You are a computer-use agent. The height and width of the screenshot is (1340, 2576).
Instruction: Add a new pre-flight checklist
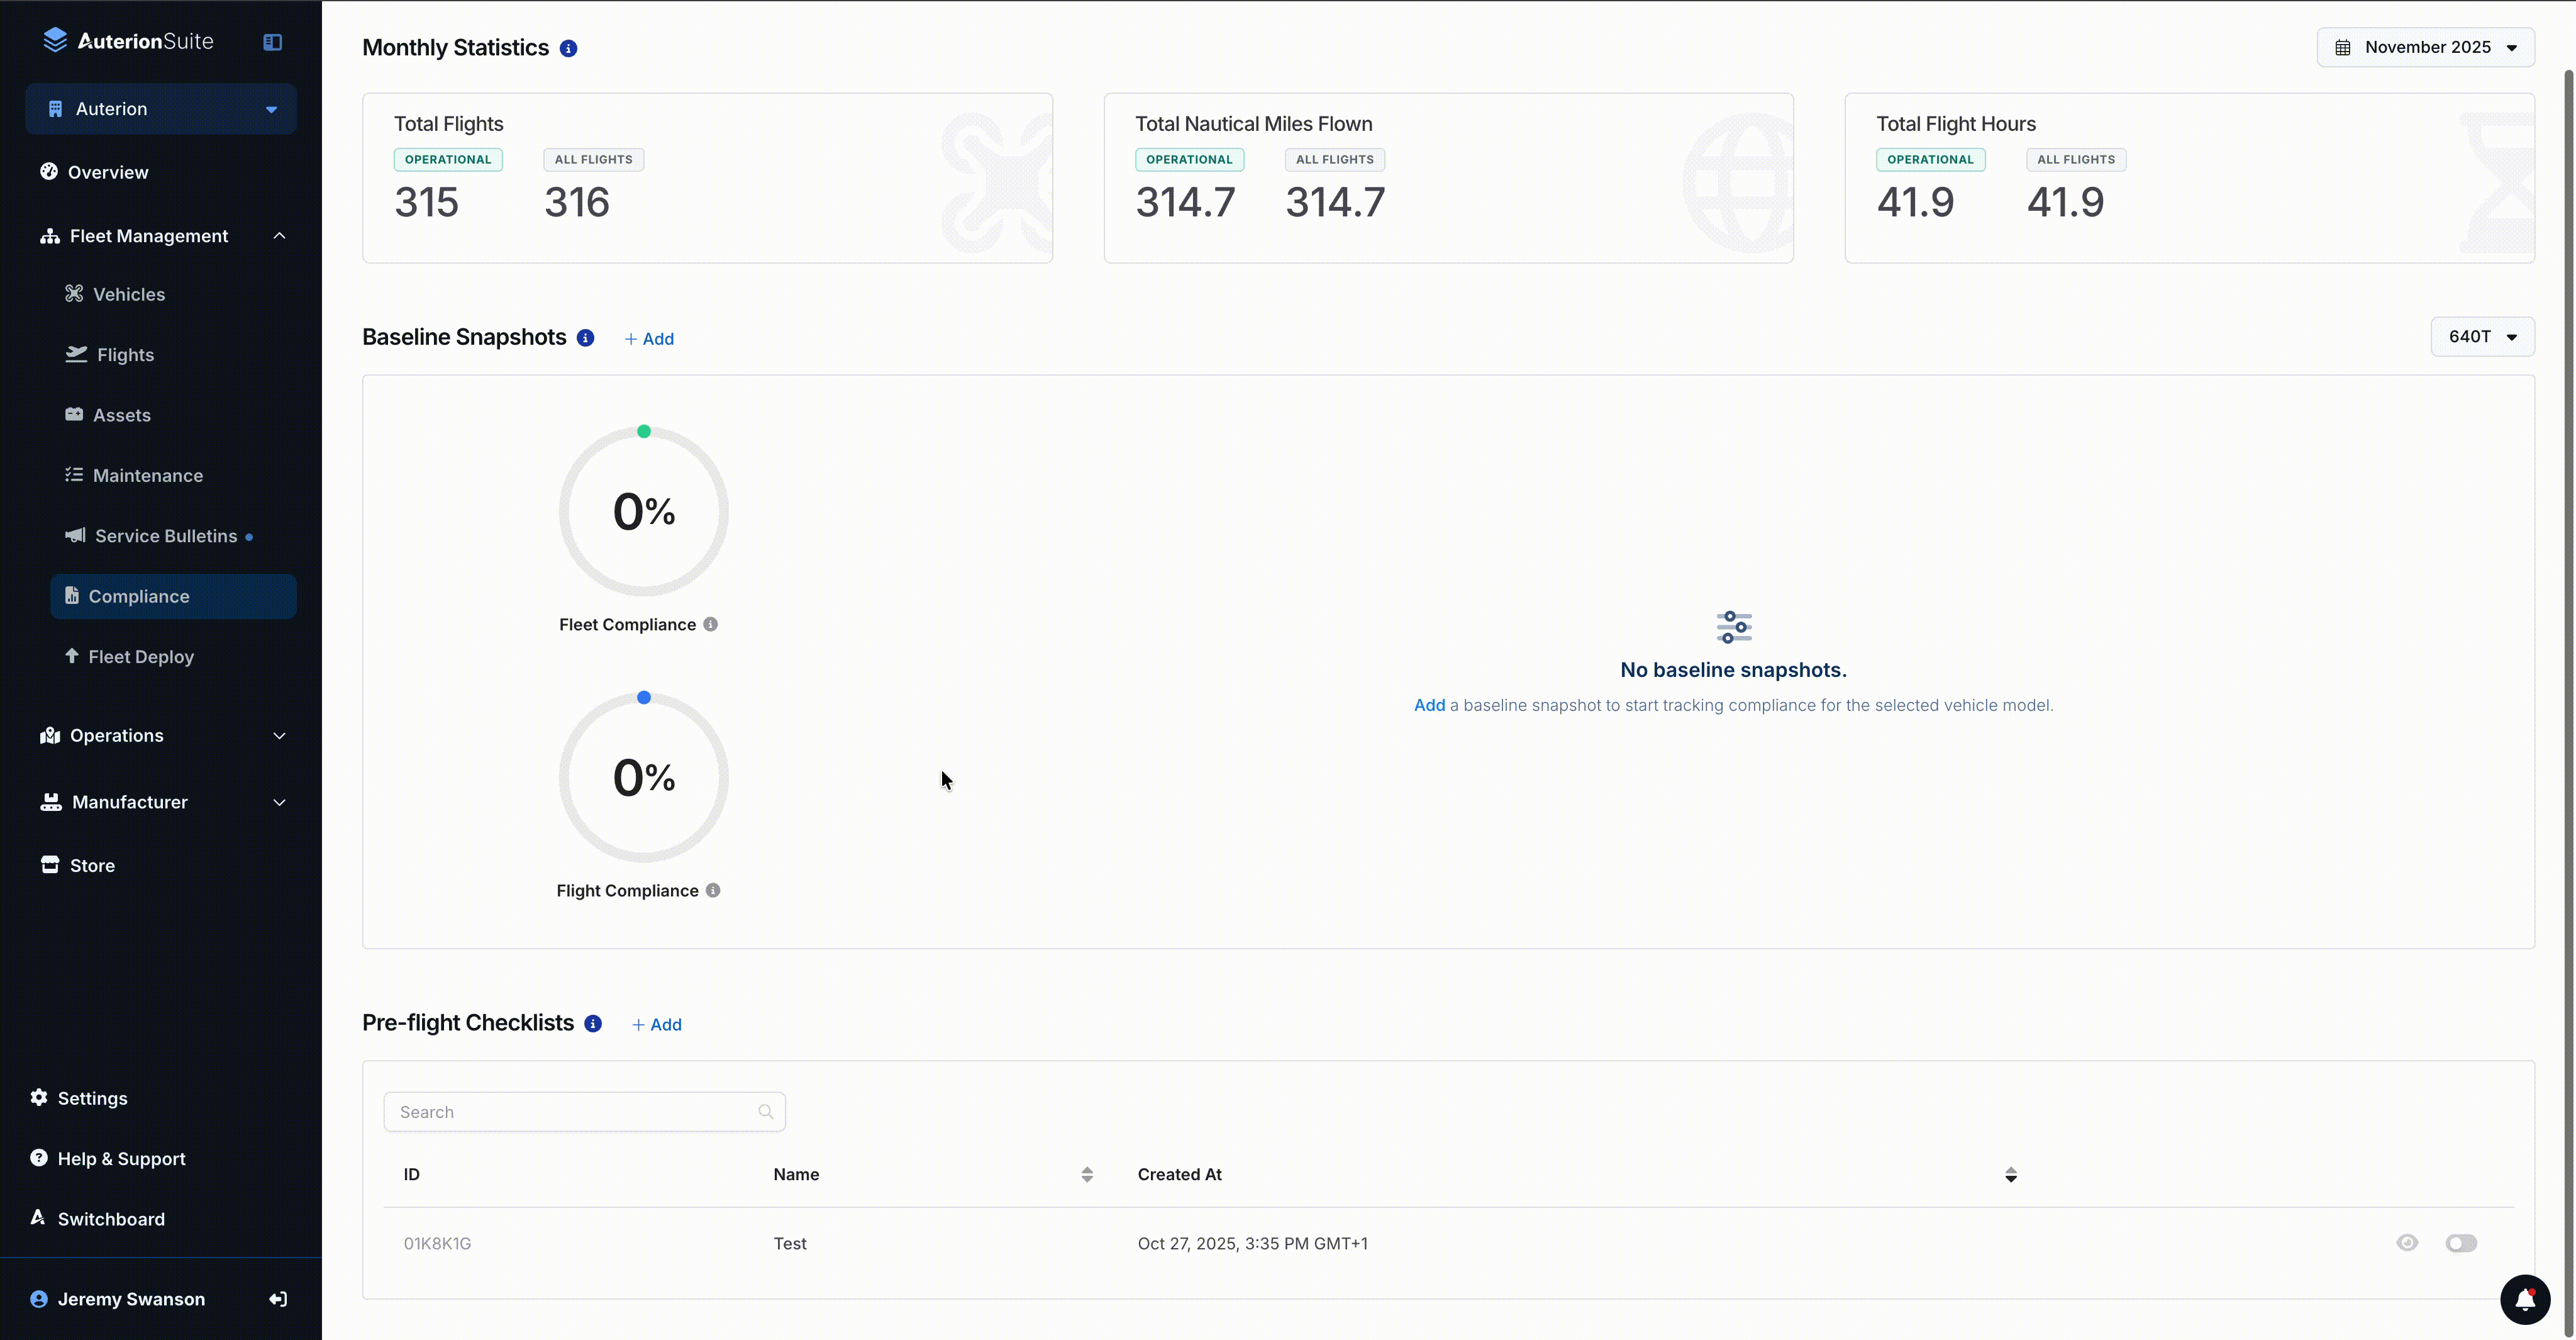[657, 1024]
